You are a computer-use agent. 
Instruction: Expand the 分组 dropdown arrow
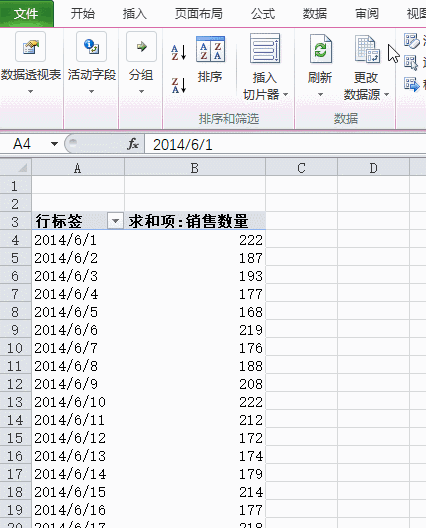(x=141, y=91)
